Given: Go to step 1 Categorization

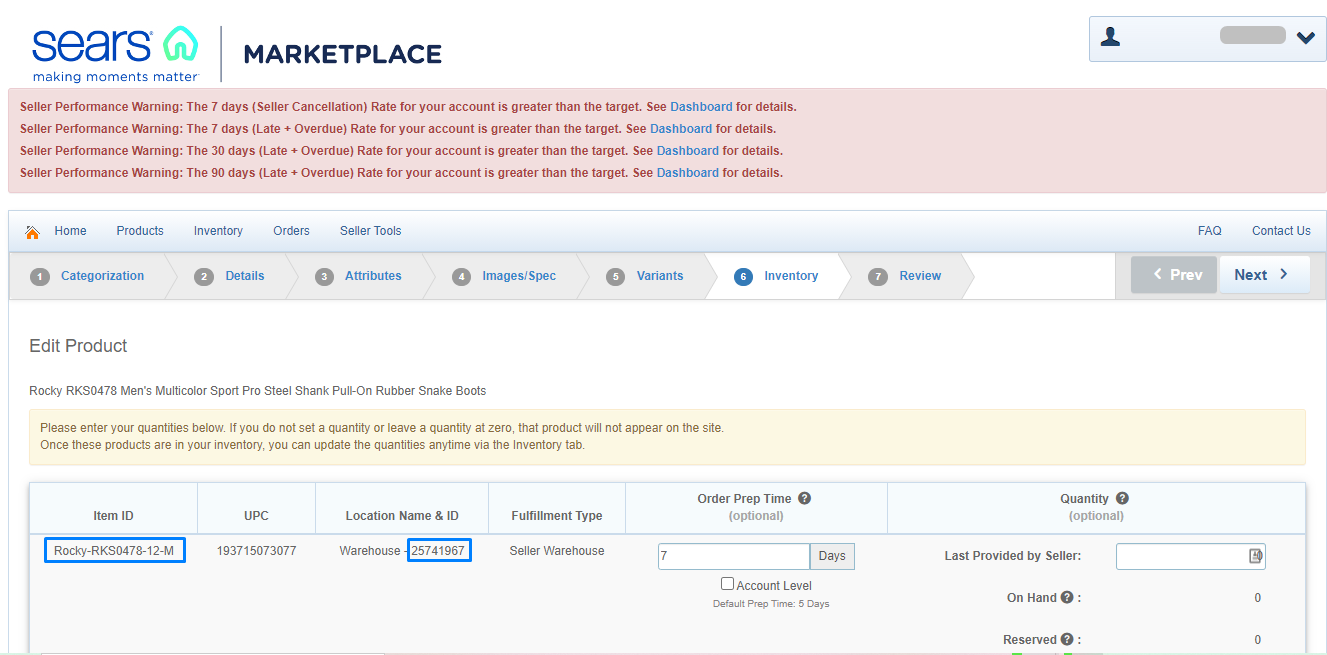Looking at the screenshot, I should [x=87, y=276].
